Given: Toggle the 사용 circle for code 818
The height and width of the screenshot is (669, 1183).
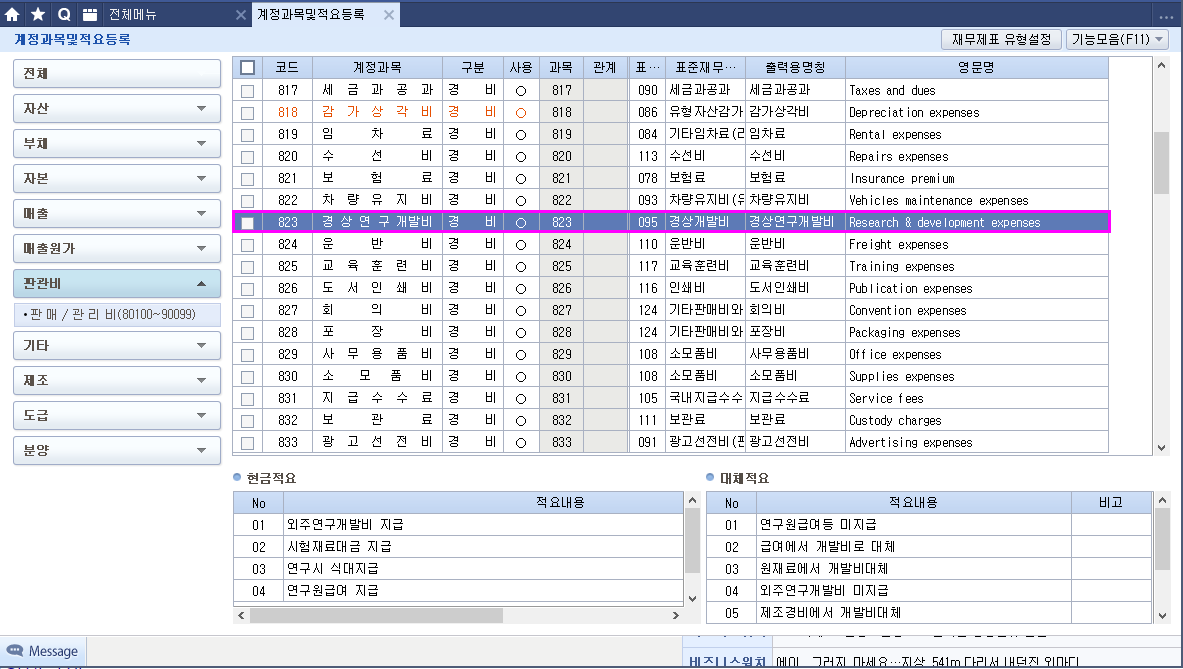Looking at the screenshot, I should pos(521,112).
